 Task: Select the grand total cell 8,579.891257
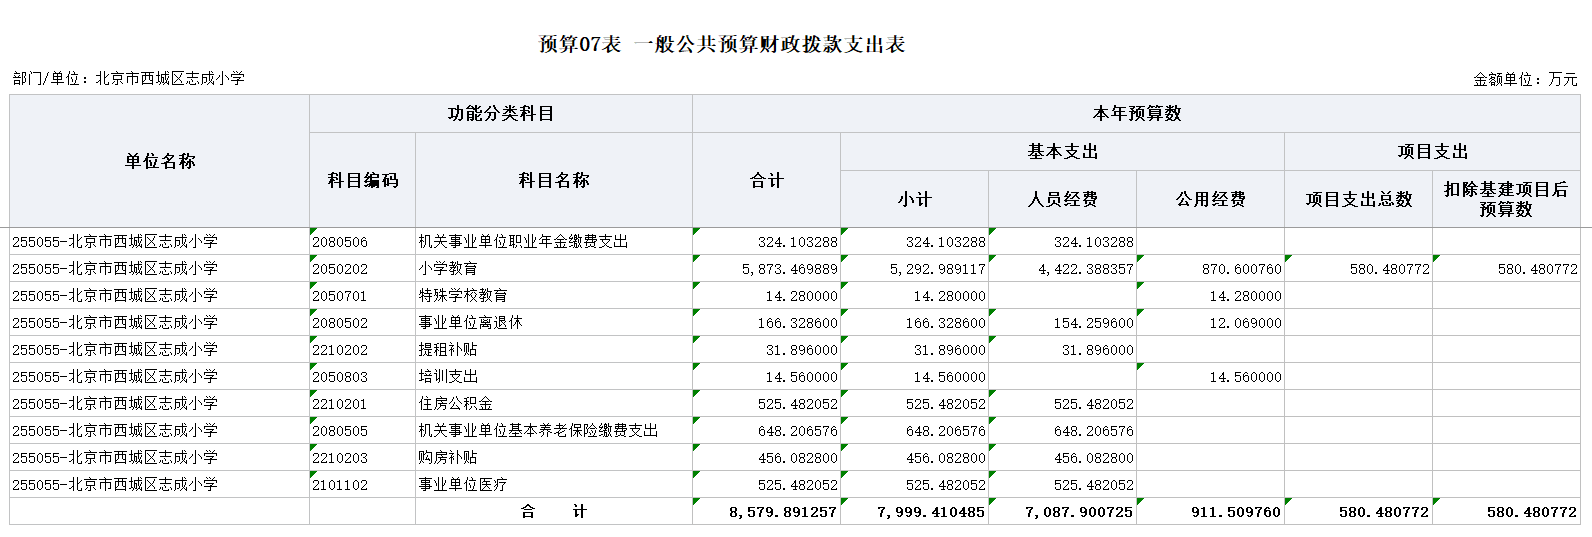point(782,512)
